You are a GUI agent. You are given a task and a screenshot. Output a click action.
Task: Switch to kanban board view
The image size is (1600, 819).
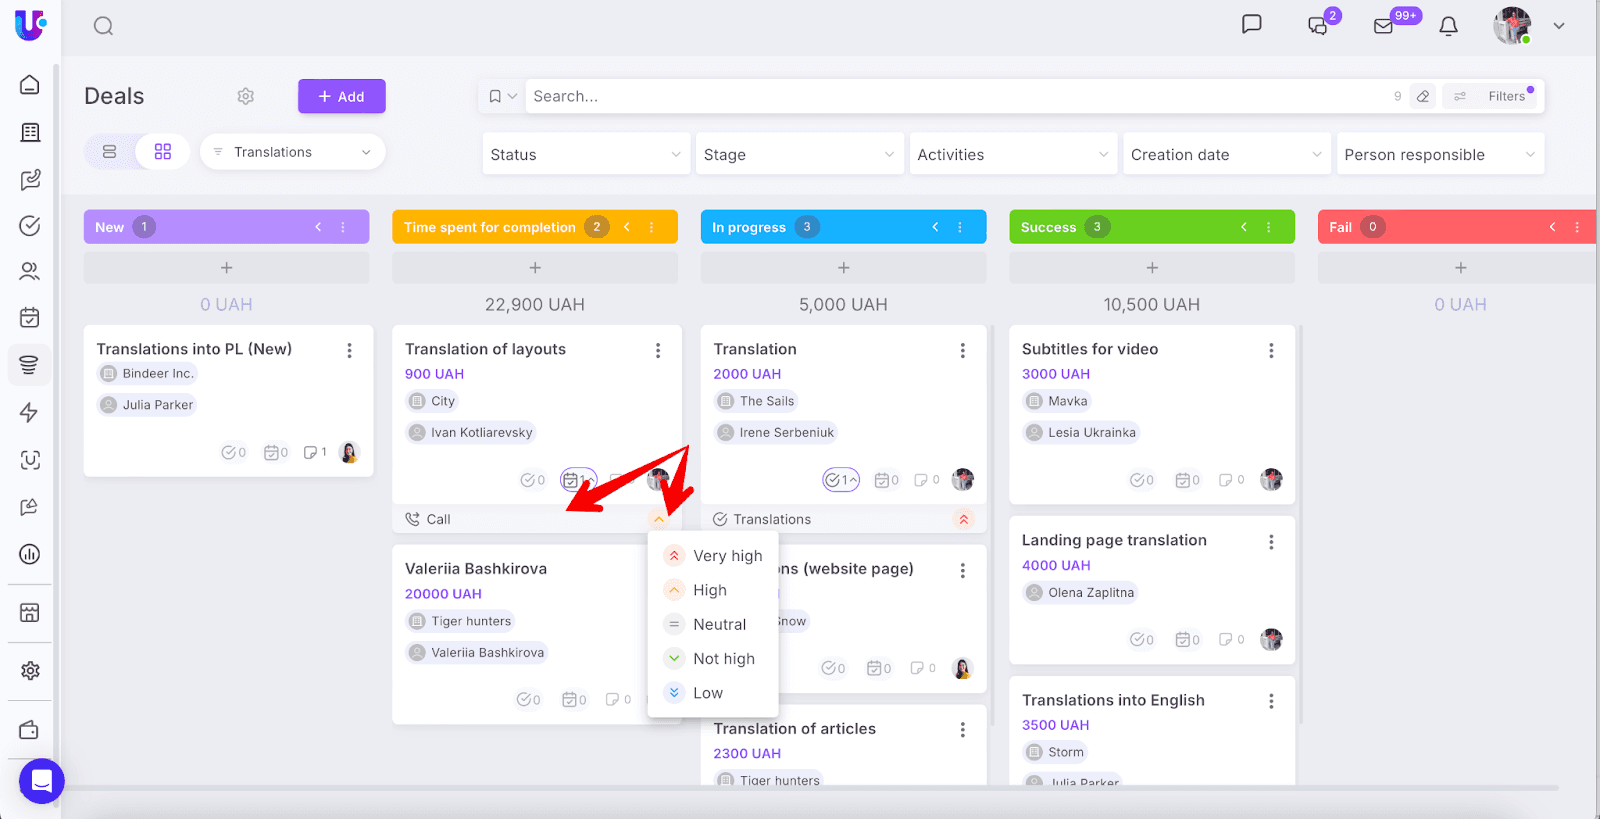click(x=163, y=152)
